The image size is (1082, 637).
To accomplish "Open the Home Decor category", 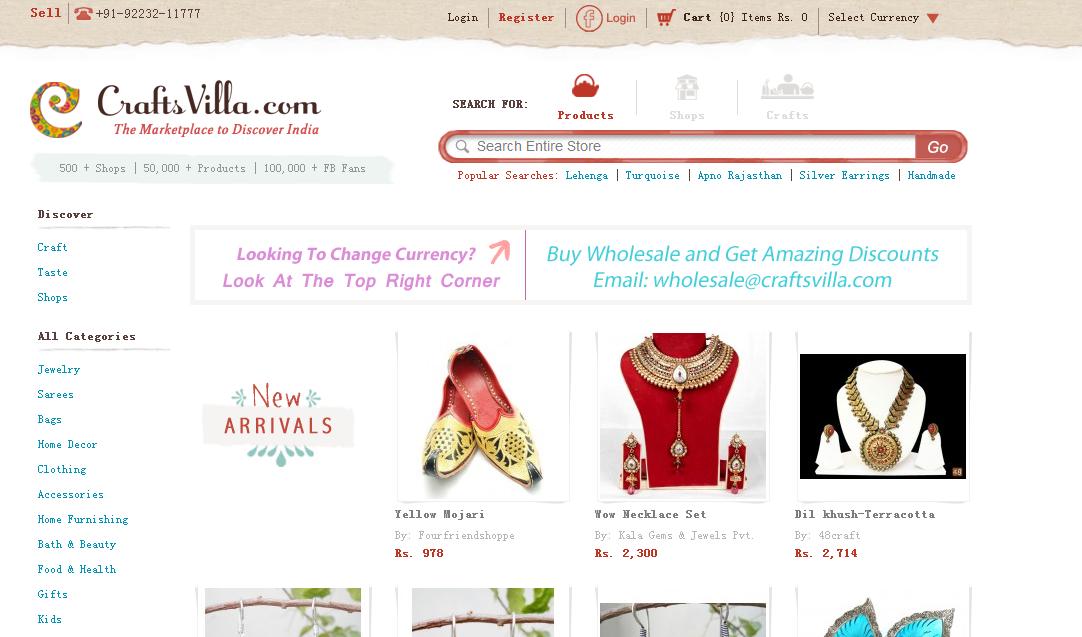I will click(x=67, y=444).
